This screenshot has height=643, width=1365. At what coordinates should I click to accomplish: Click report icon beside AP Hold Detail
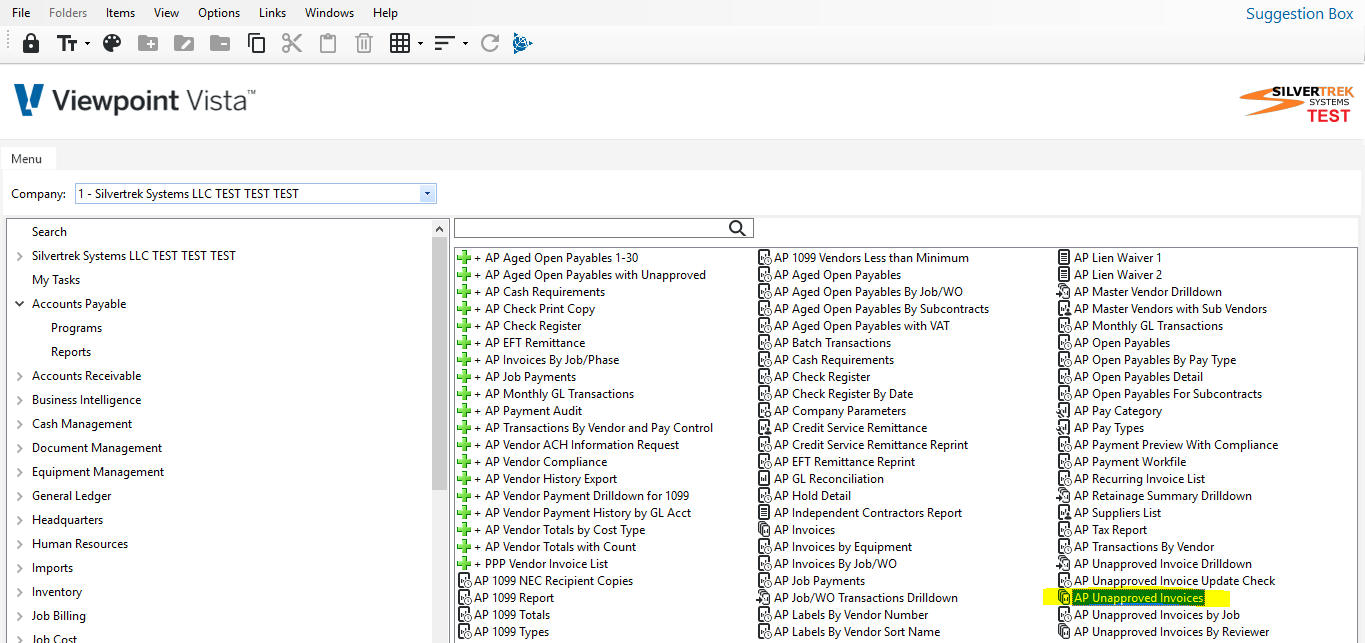tap(765, 496)
